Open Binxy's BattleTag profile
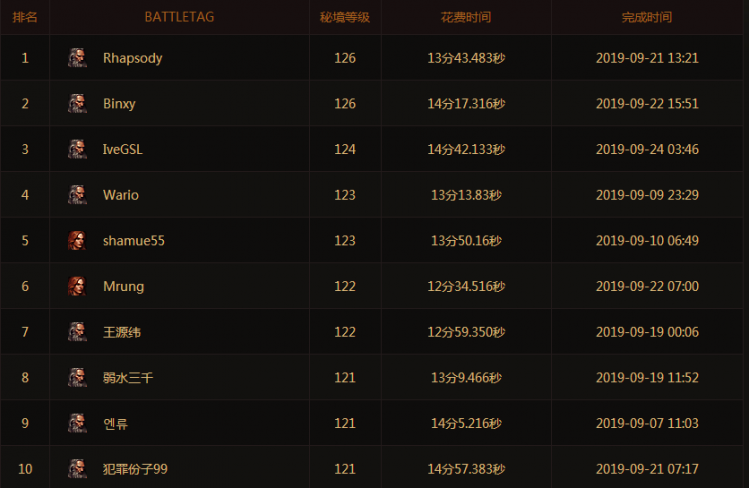The image size is (749, 488). (119, 103)
